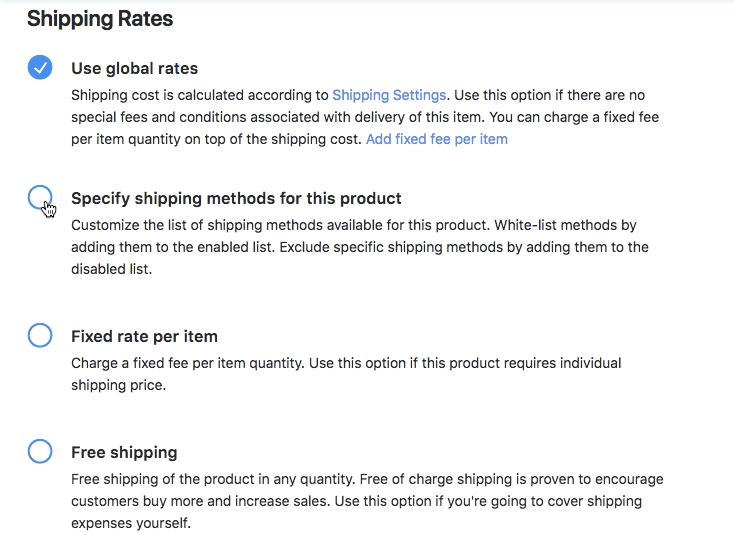The image size is (734, 556).
Task: Choose the Specify shipping methods radio button
Action: tap(40, 197)
